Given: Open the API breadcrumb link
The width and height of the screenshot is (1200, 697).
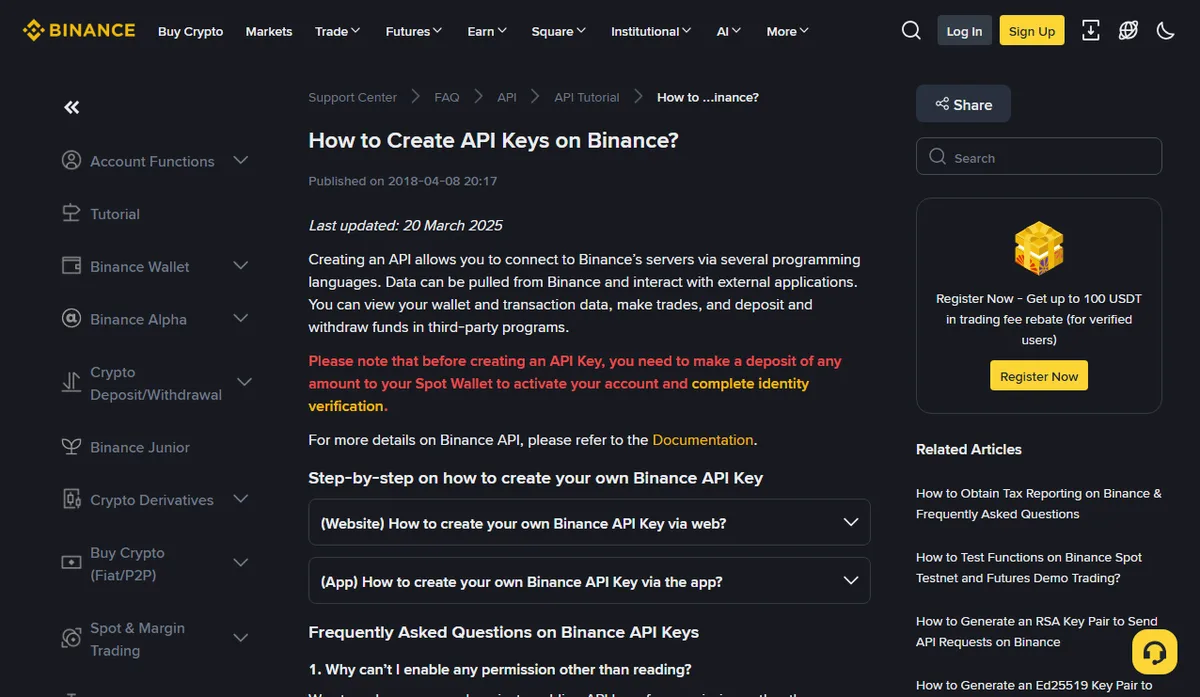Looking at the screenshot, I should point(507,97).
